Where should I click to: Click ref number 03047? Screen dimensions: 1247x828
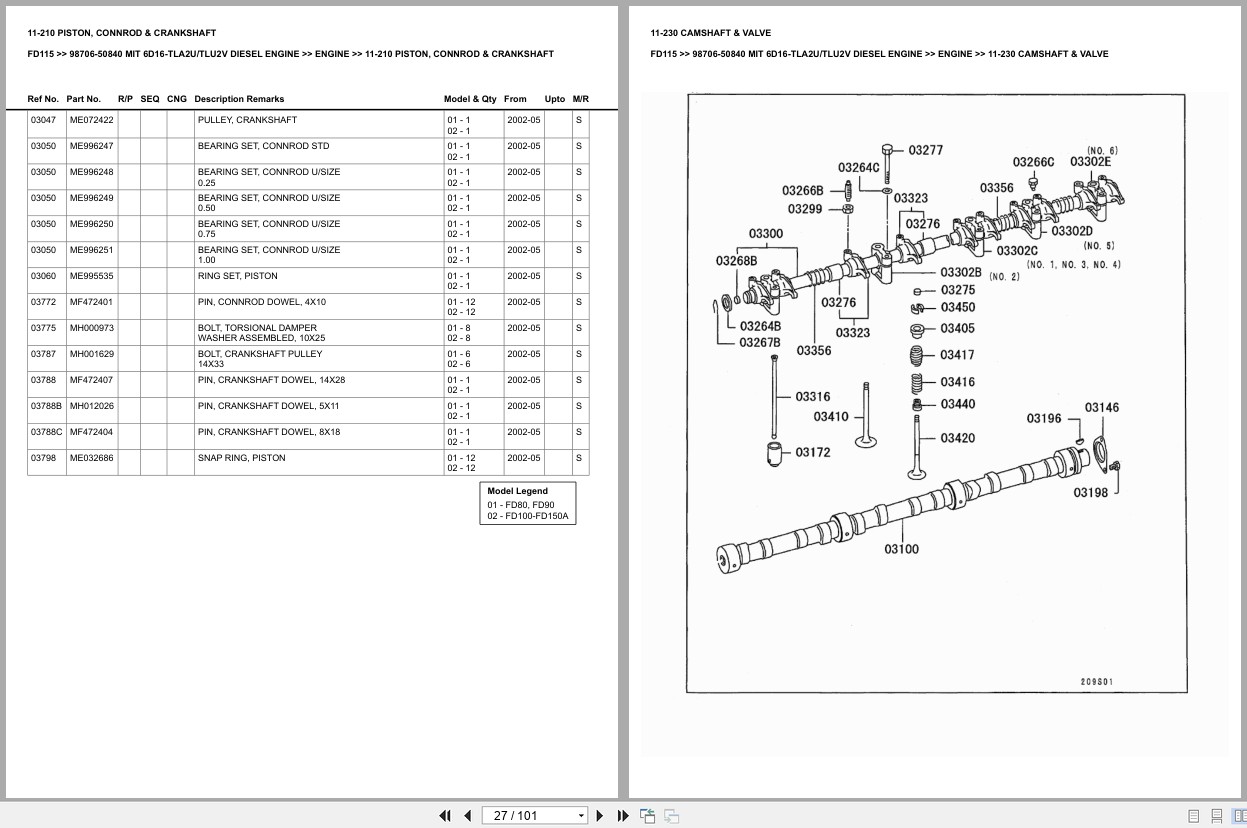[x=43, y=120]
